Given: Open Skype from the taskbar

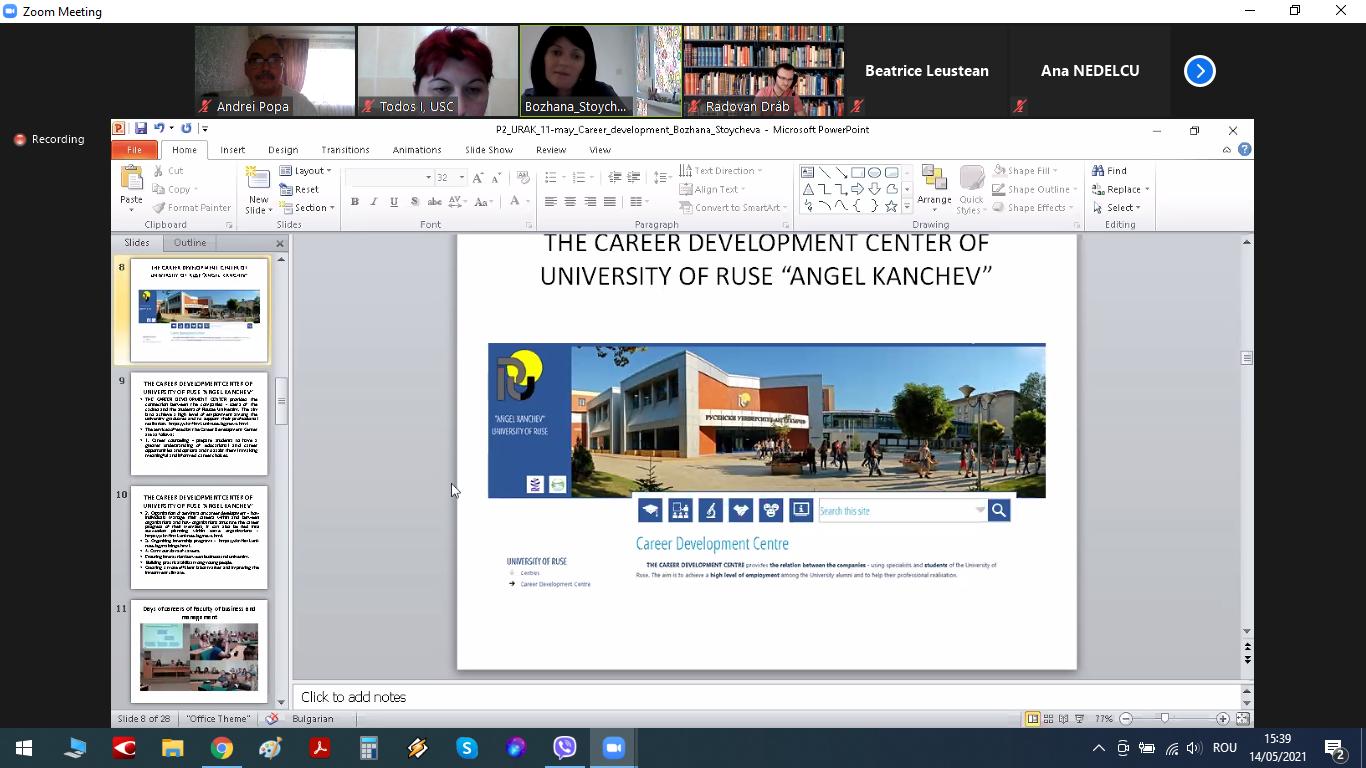Looking at the screenshot, I should click(x=467, y=748).
